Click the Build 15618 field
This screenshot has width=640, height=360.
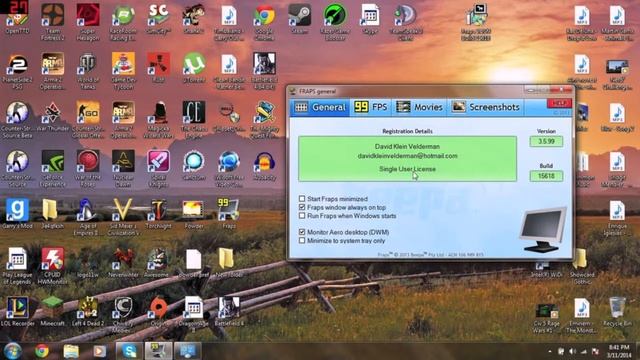point(546,176)
